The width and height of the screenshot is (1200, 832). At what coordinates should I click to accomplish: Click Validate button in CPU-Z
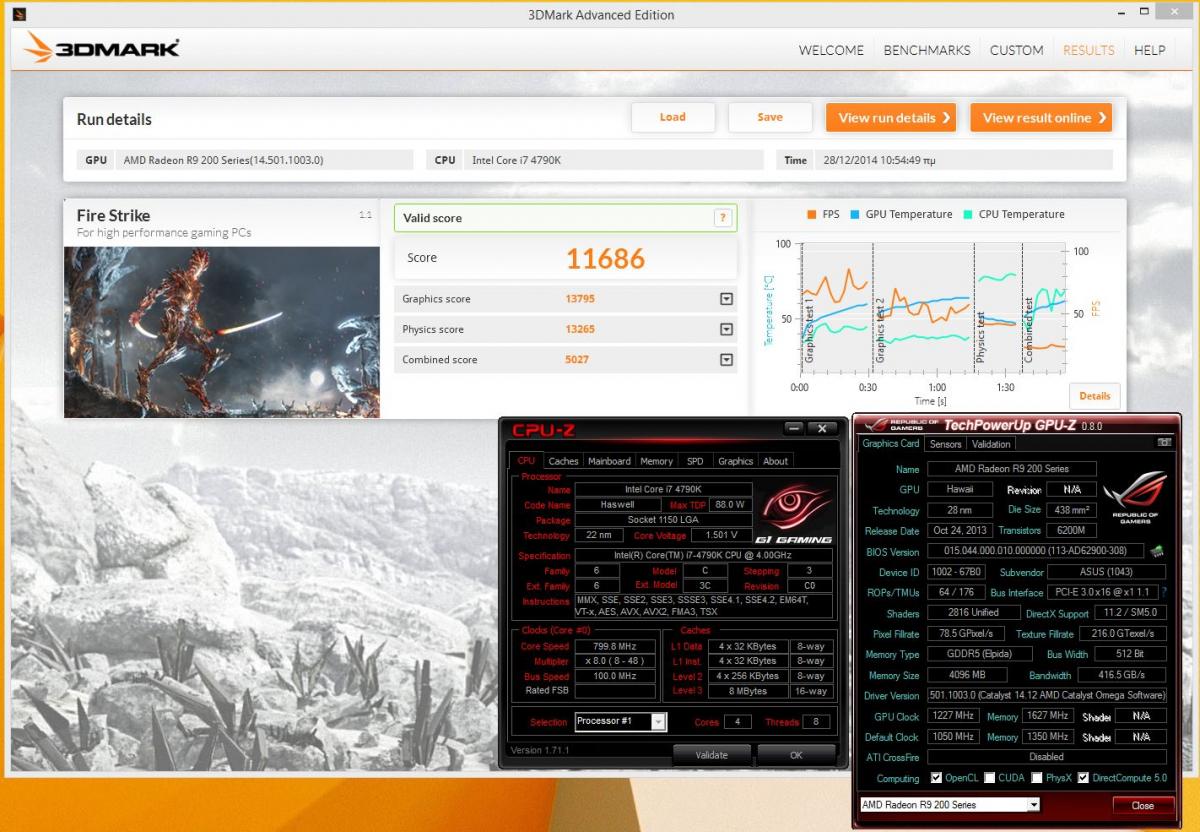[712, 755]
